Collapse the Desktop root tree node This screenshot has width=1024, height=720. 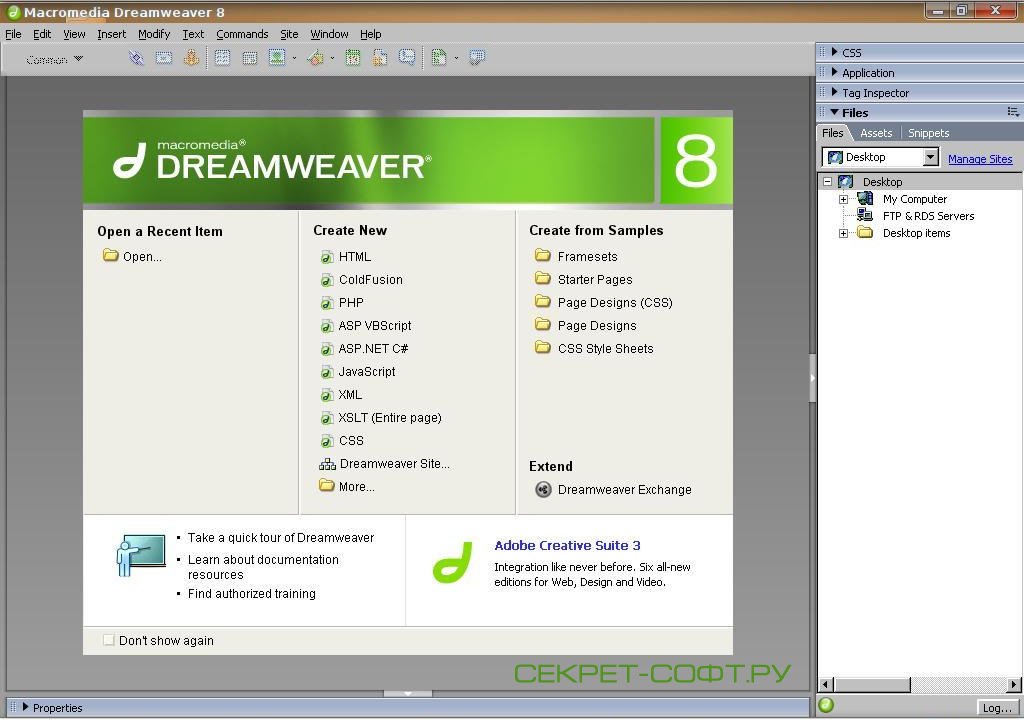(827, 182)
